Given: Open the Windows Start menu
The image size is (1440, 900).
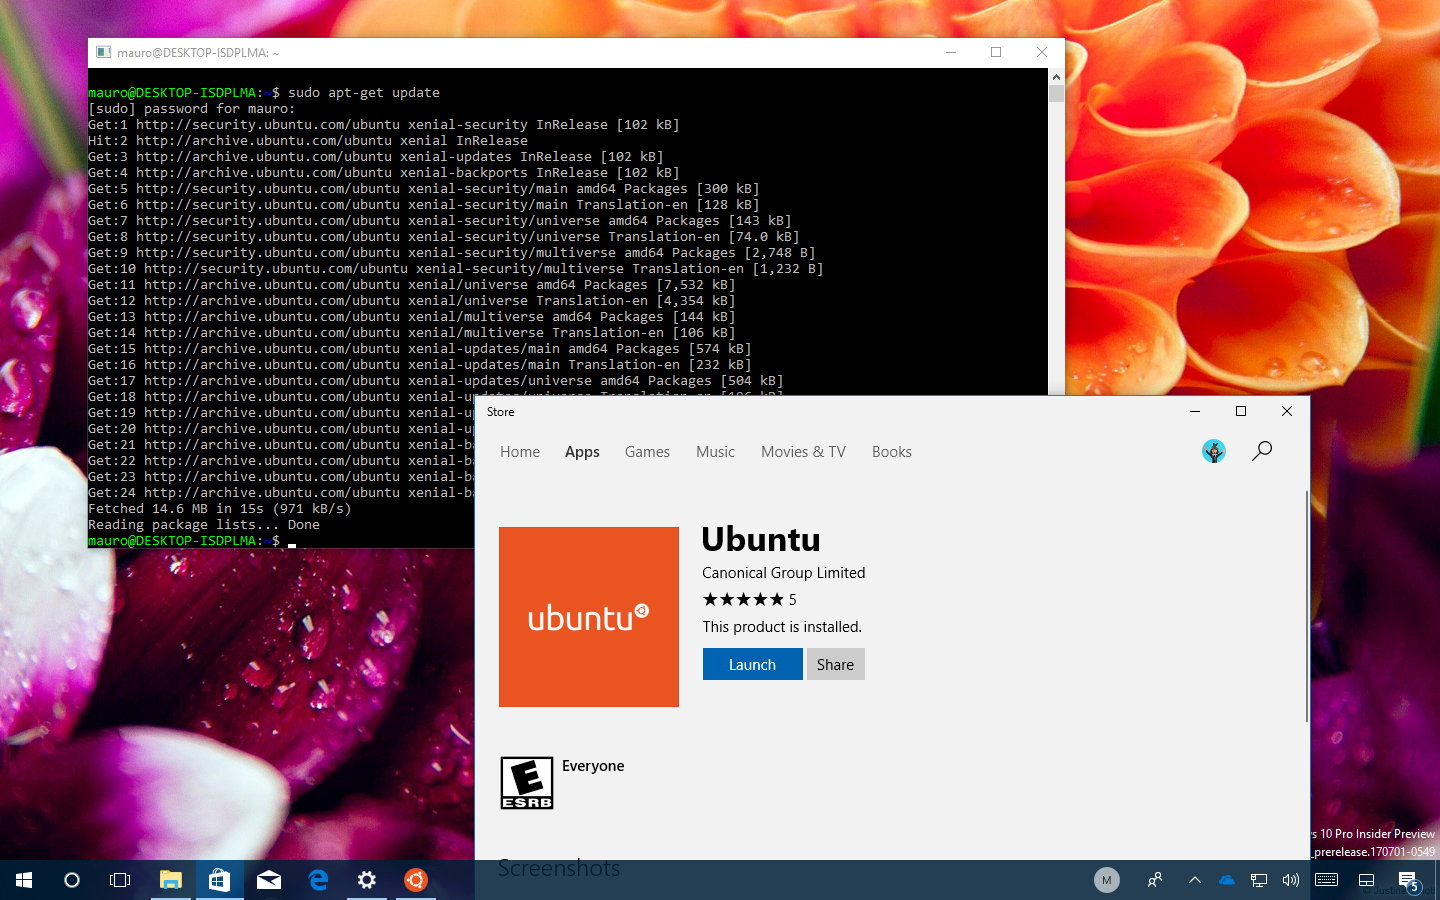Looking at the screenshot, I should click(24, 880).
